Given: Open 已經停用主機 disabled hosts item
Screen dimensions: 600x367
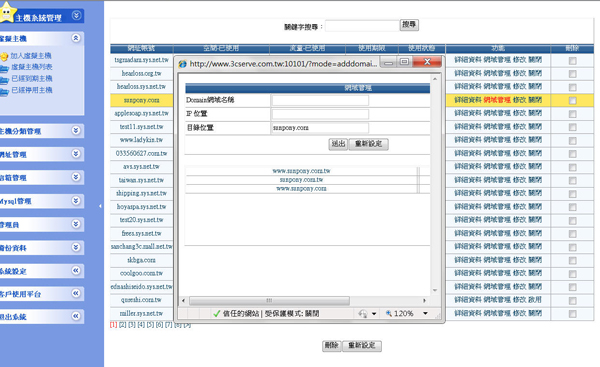Looking at the screenshot, I should pos(32,90).
